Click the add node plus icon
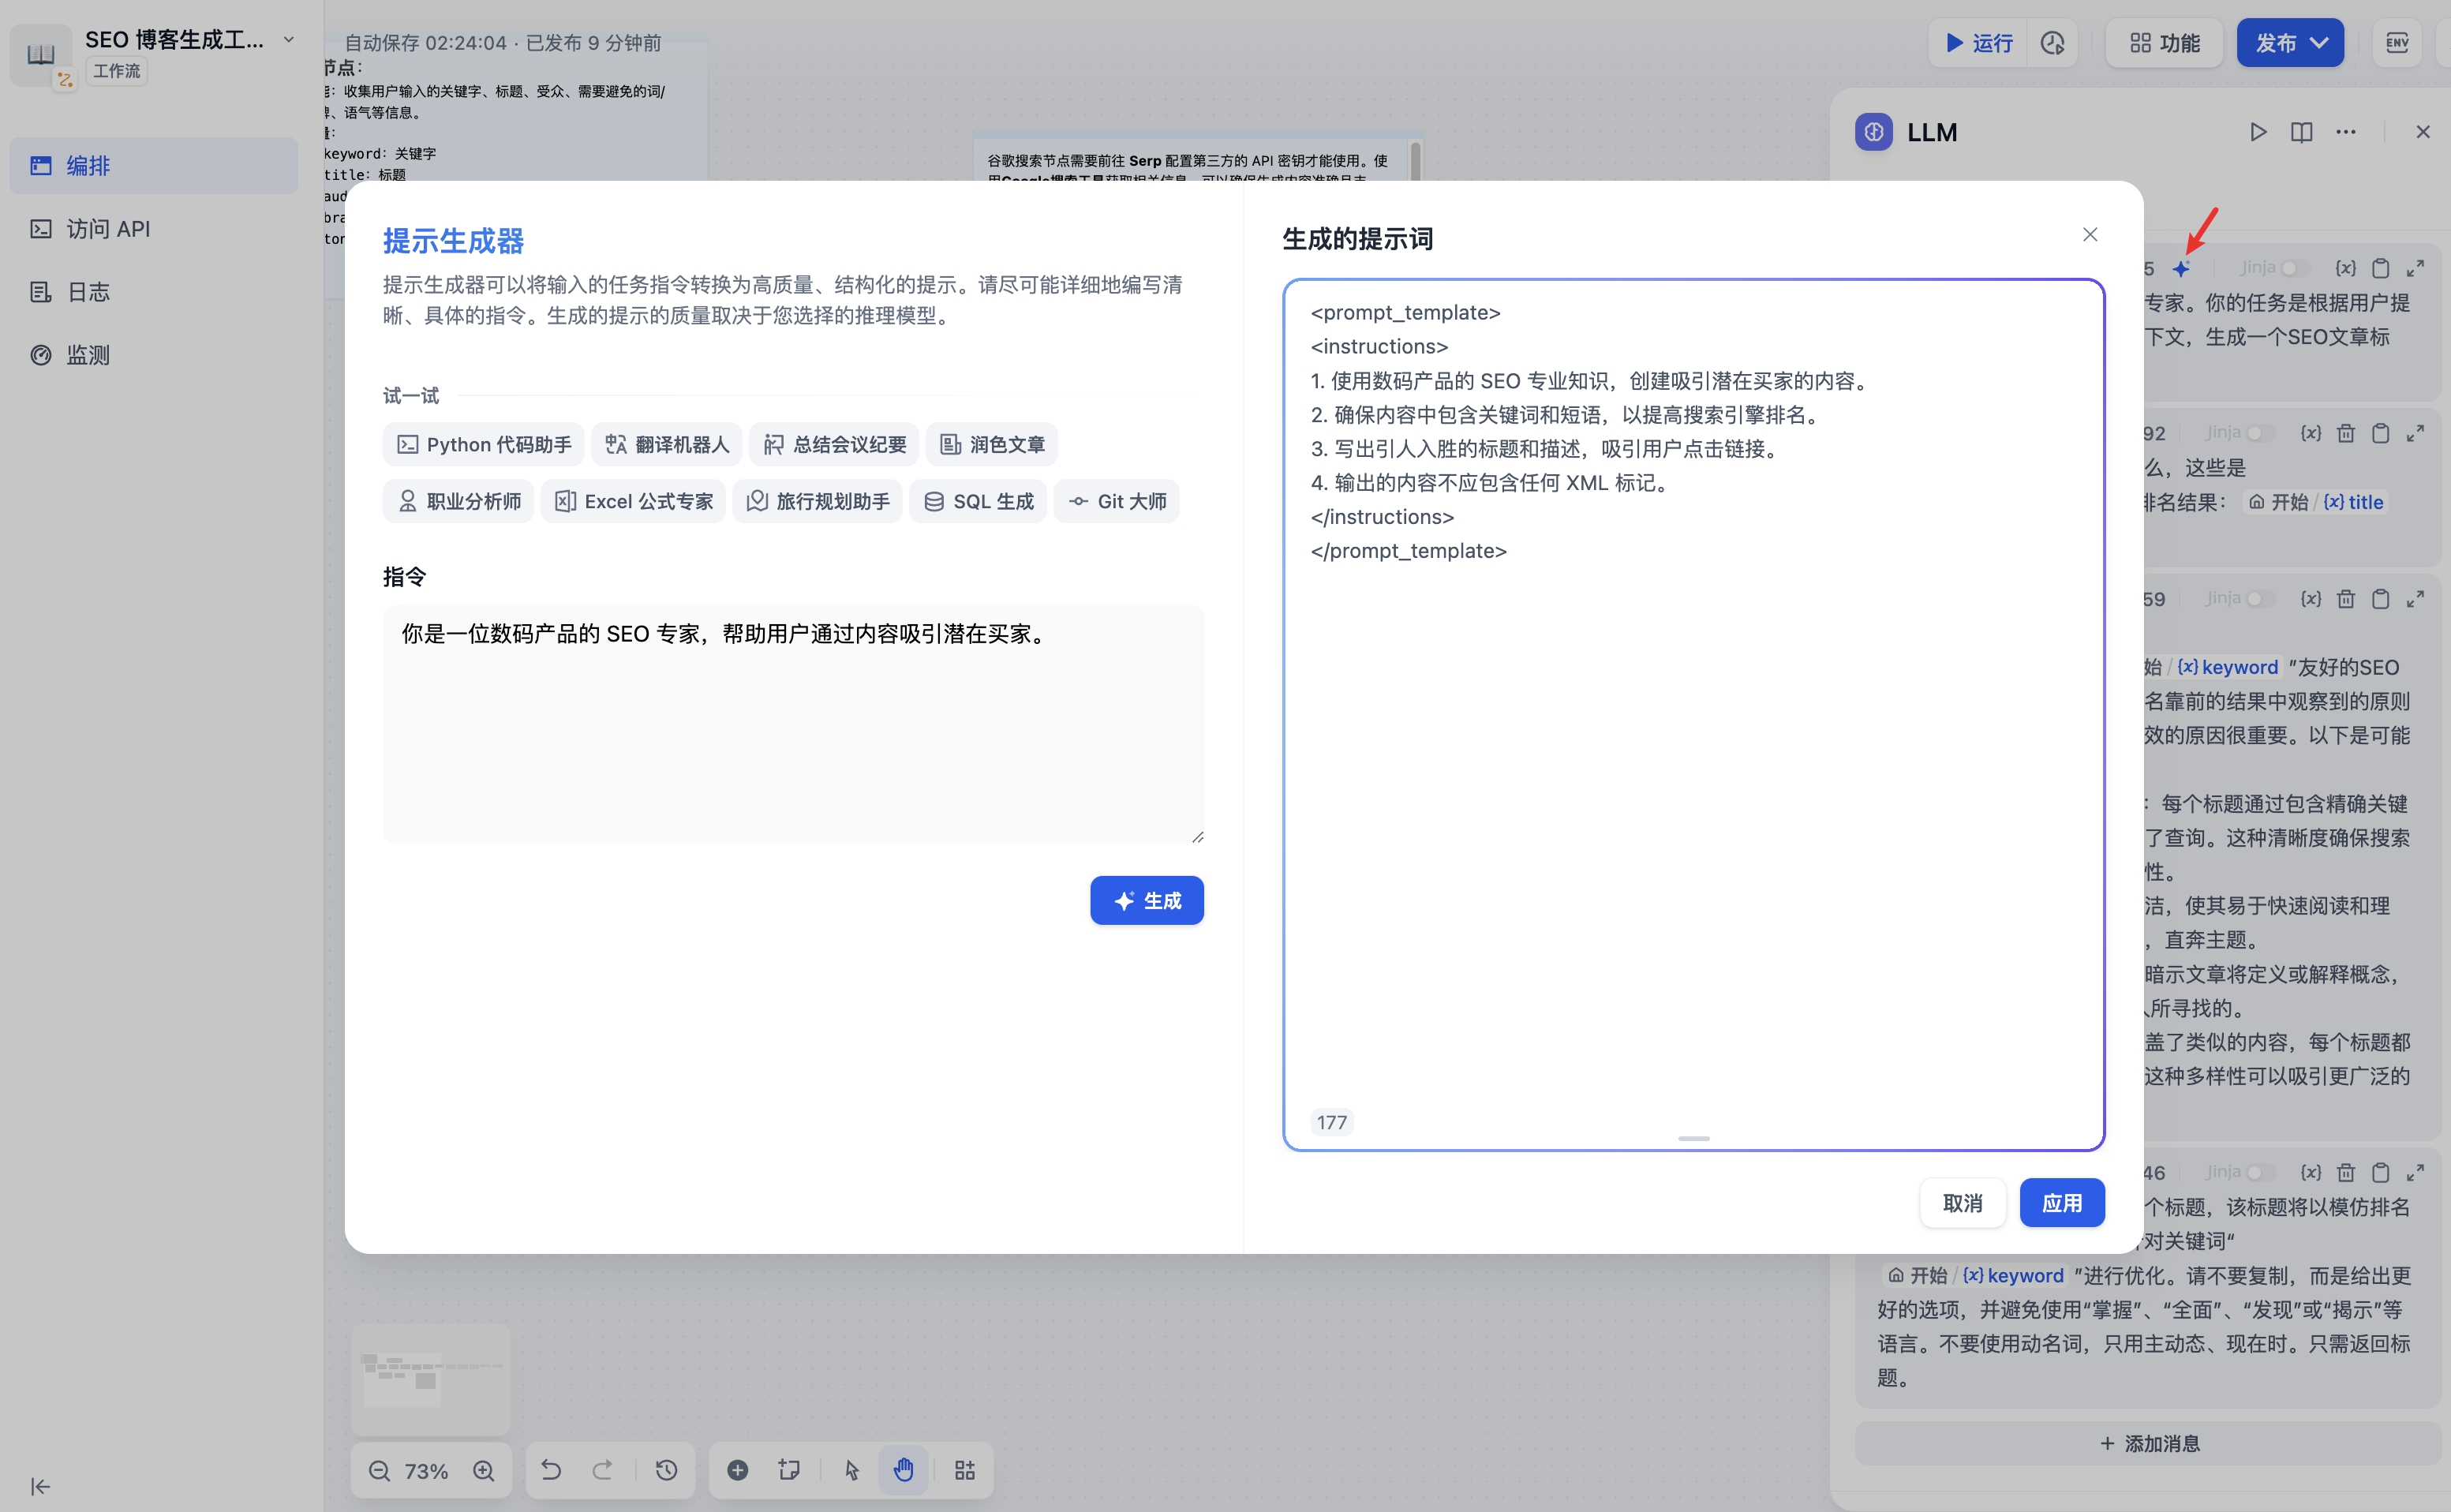 coord(737,1469)
